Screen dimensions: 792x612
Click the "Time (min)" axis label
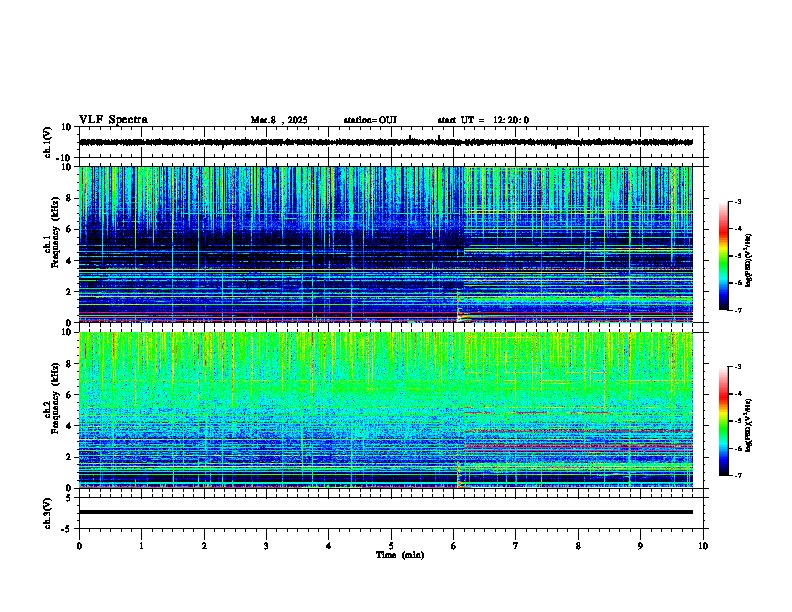(400, 555)
